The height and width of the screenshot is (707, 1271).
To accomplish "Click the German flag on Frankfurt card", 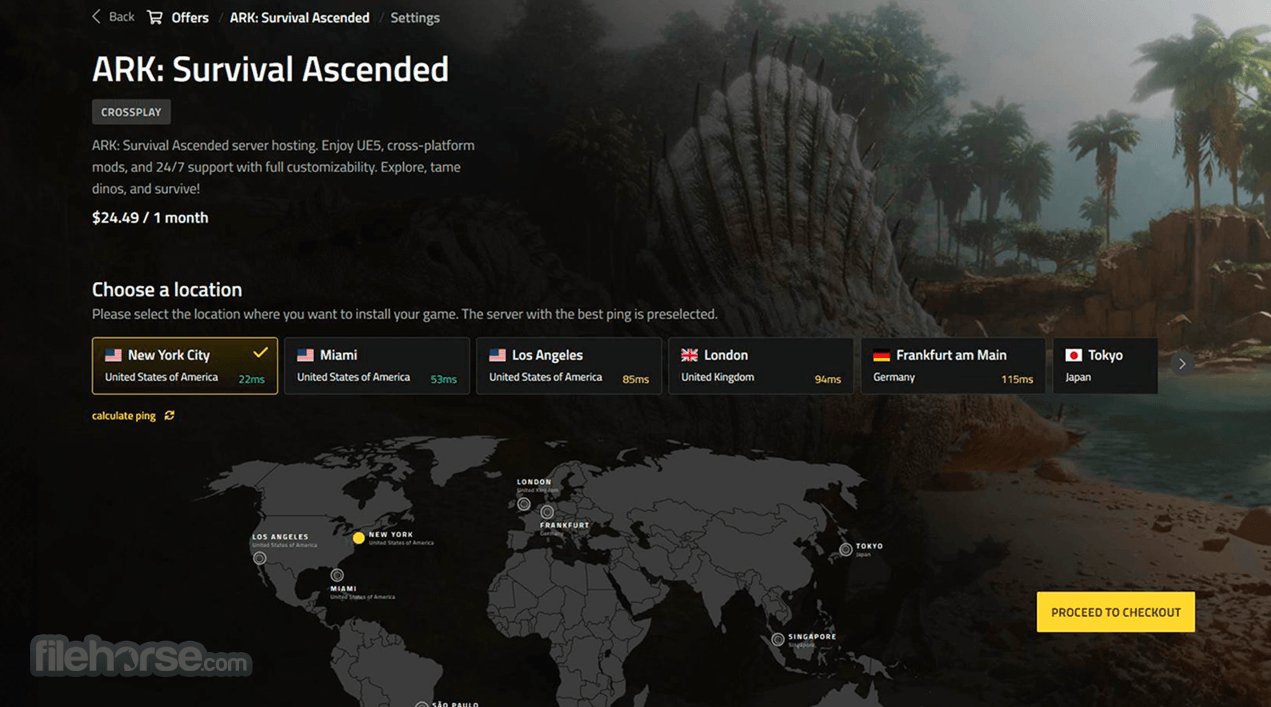I will pos(881,355).
